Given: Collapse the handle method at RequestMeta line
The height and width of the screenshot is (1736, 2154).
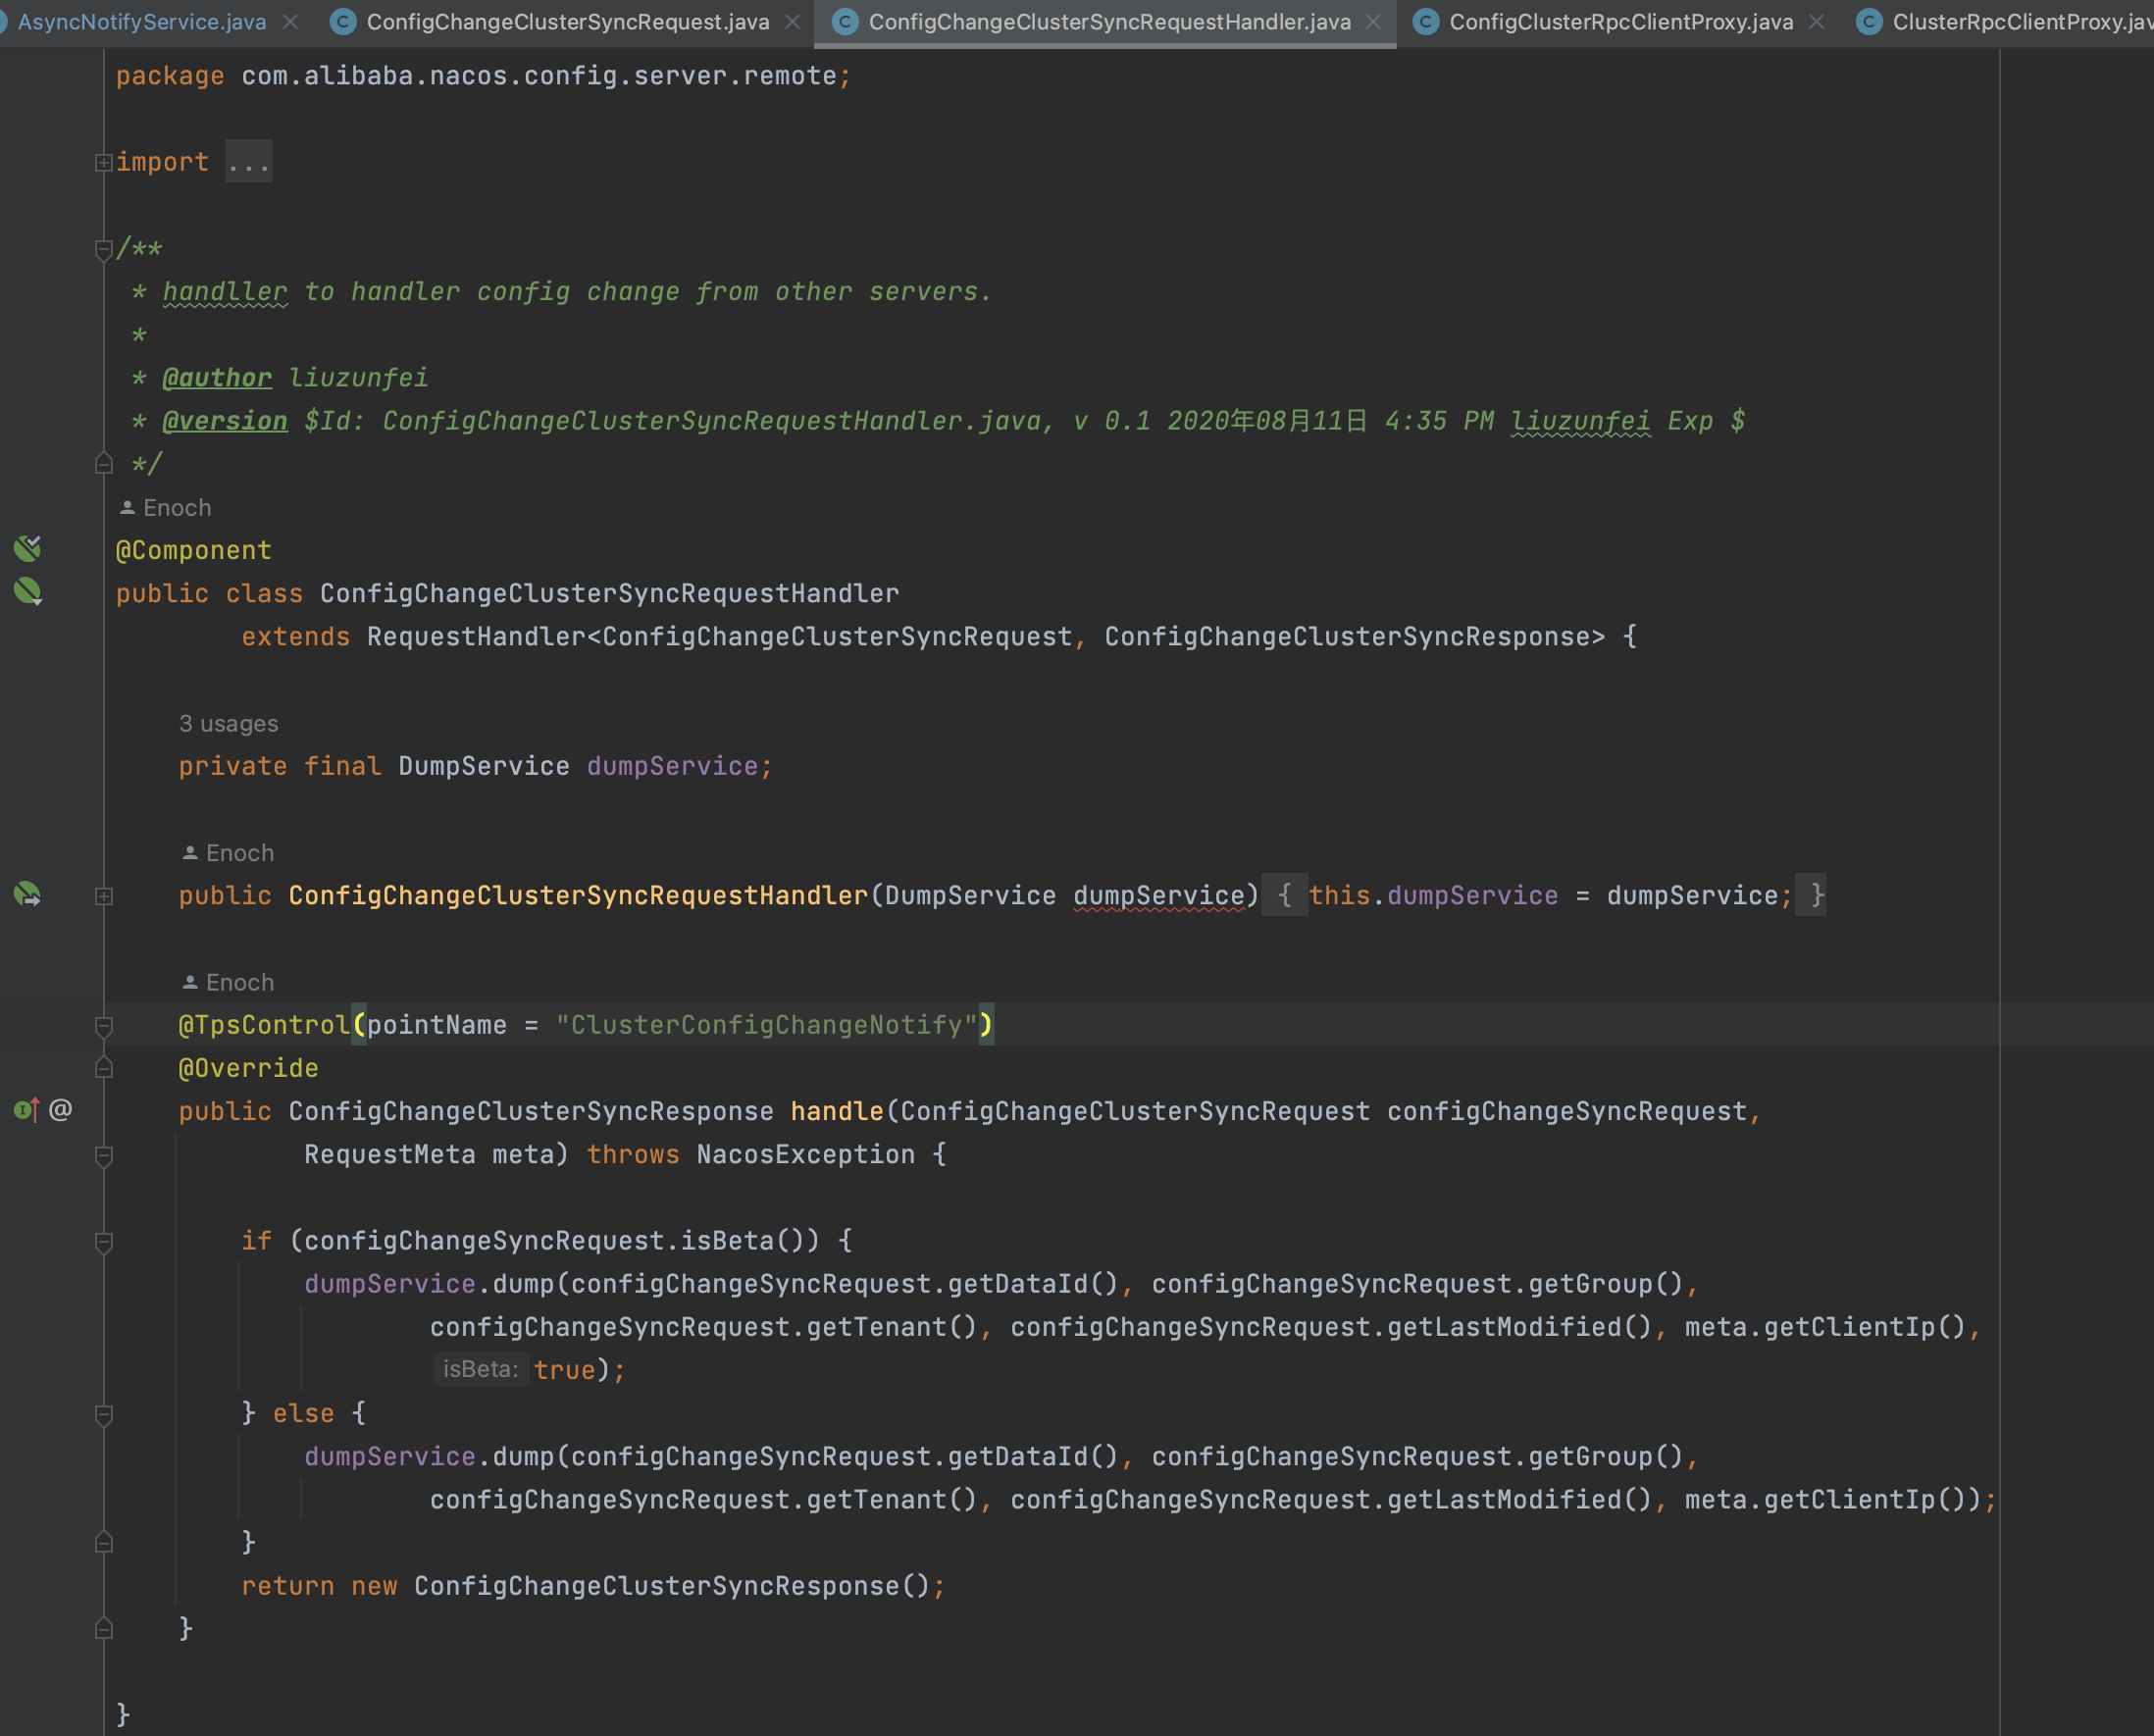Looking at the screenshot, I should pos(103,1156).
